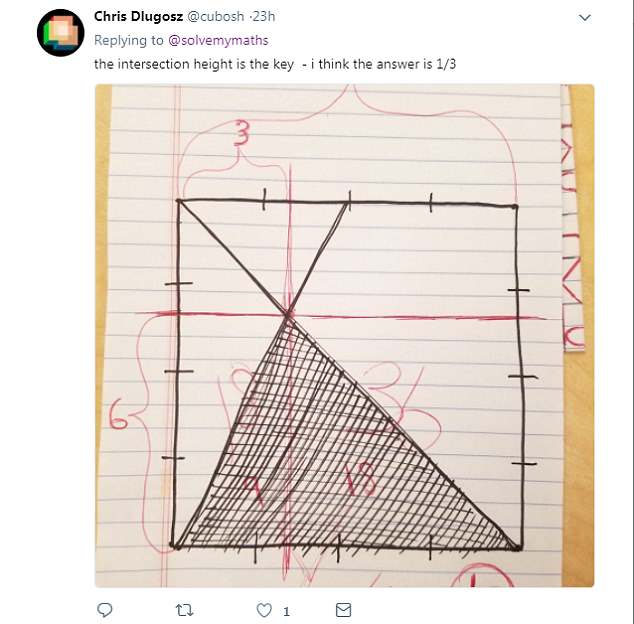Click the like count number 1
This screenshot has width=634, height=624.
pyautogui.click(x=286, y=610)
